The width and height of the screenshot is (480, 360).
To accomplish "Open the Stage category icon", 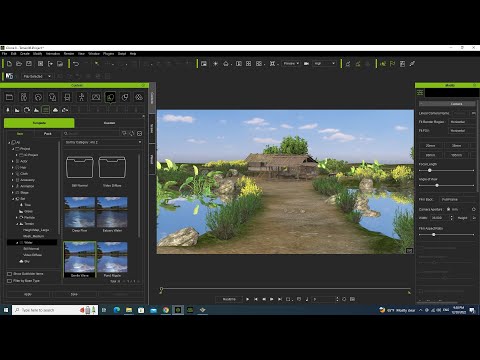I will (96, 97).
